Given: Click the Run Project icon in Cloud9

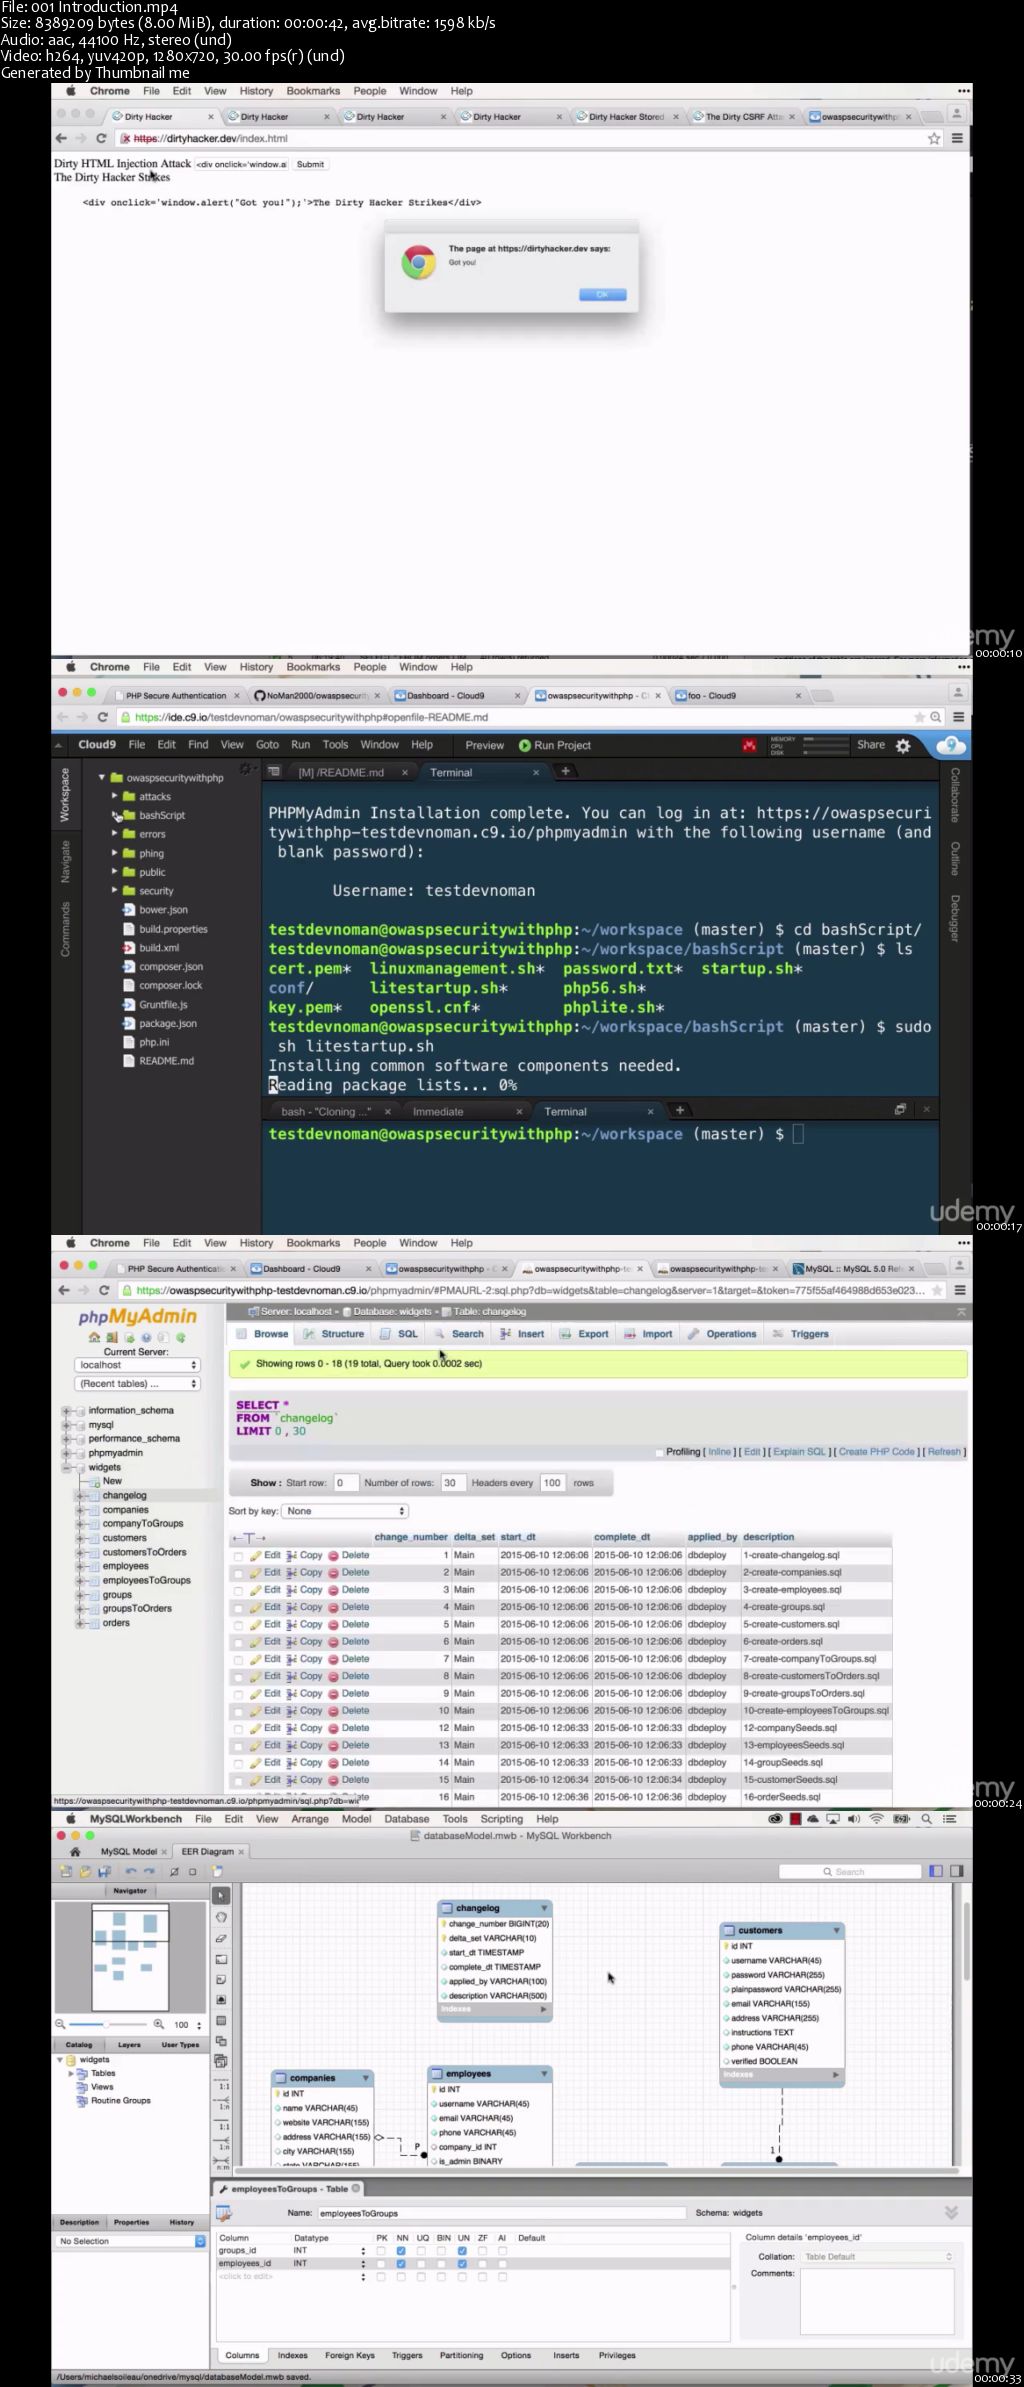Looking at the screenshot, I should point(525,745).
